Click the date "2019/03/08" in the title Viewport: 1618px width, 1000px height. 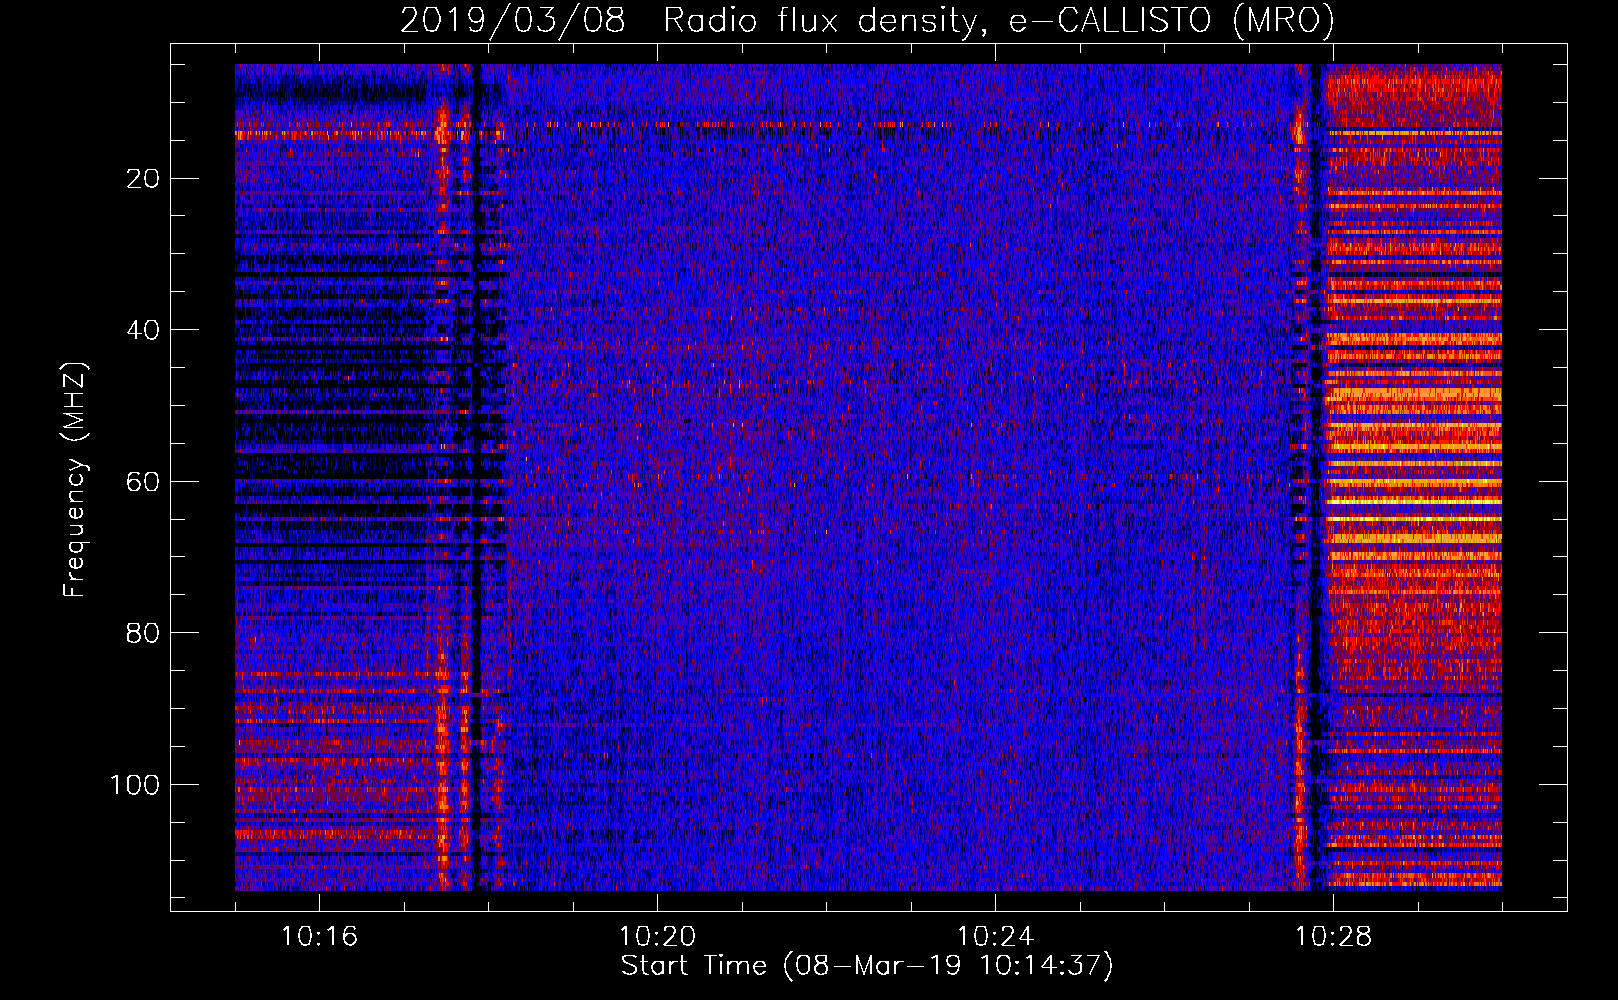point(513,21)
